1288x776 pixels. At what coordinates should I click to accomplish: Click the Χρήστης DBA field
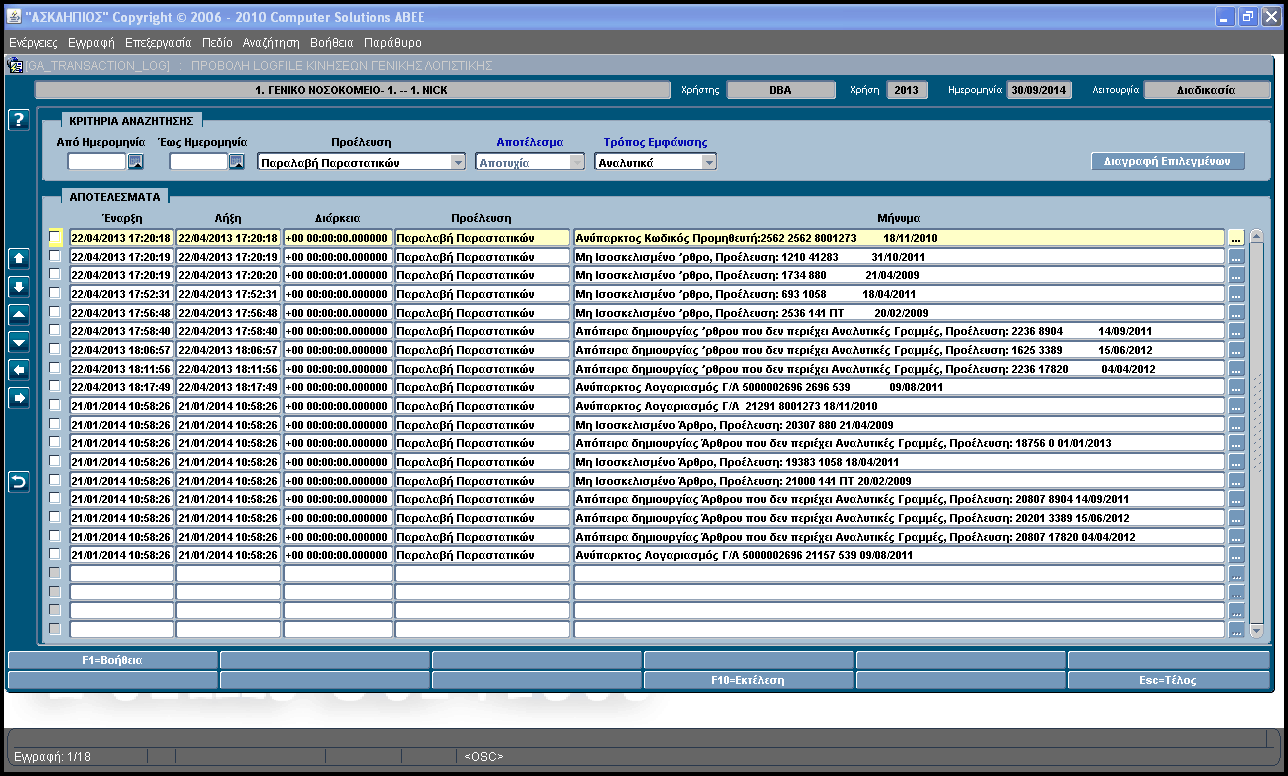click(779, 90)
